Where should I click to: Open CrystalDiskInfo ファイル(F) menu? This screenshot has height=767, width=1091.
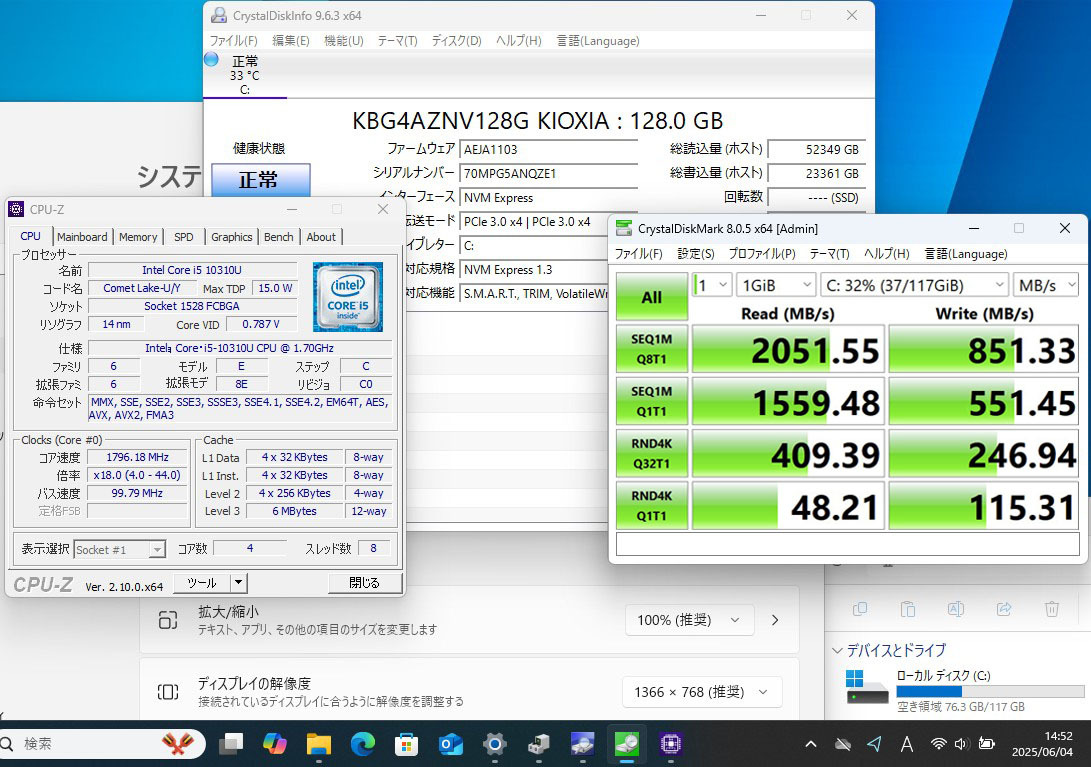(x=234, y=40)
